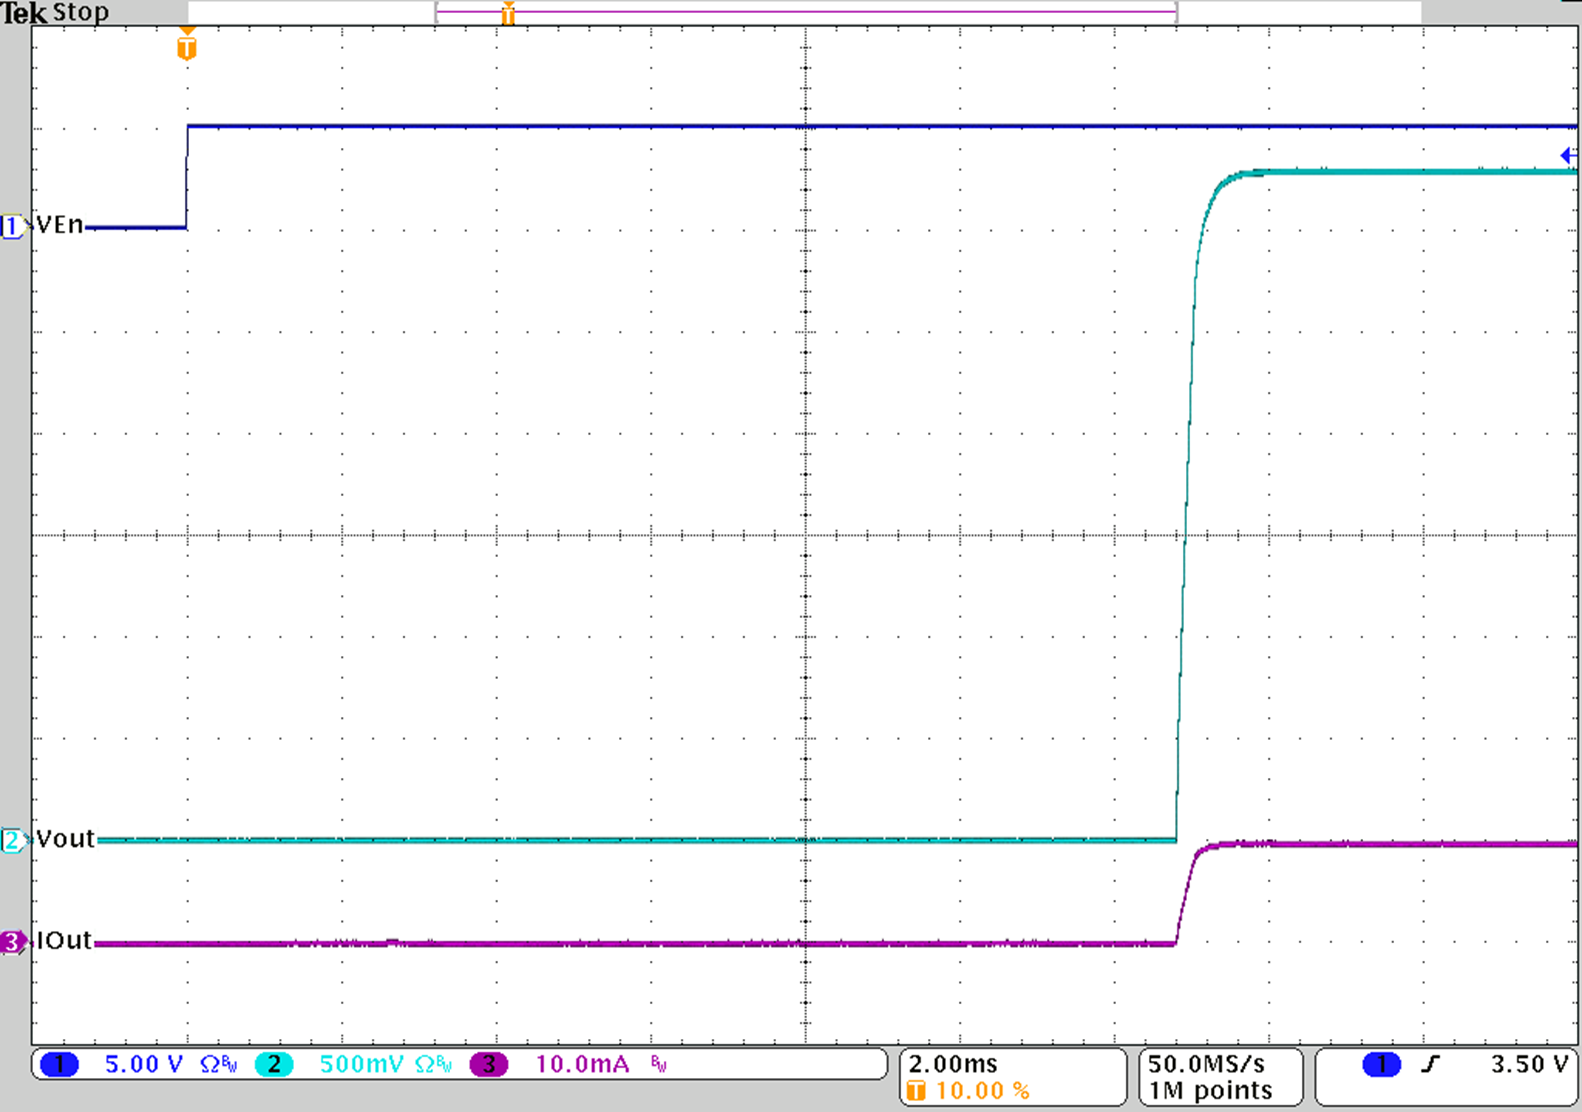
Task: Click the 2.00ms timebase readout
Action: coord(953,1064)
